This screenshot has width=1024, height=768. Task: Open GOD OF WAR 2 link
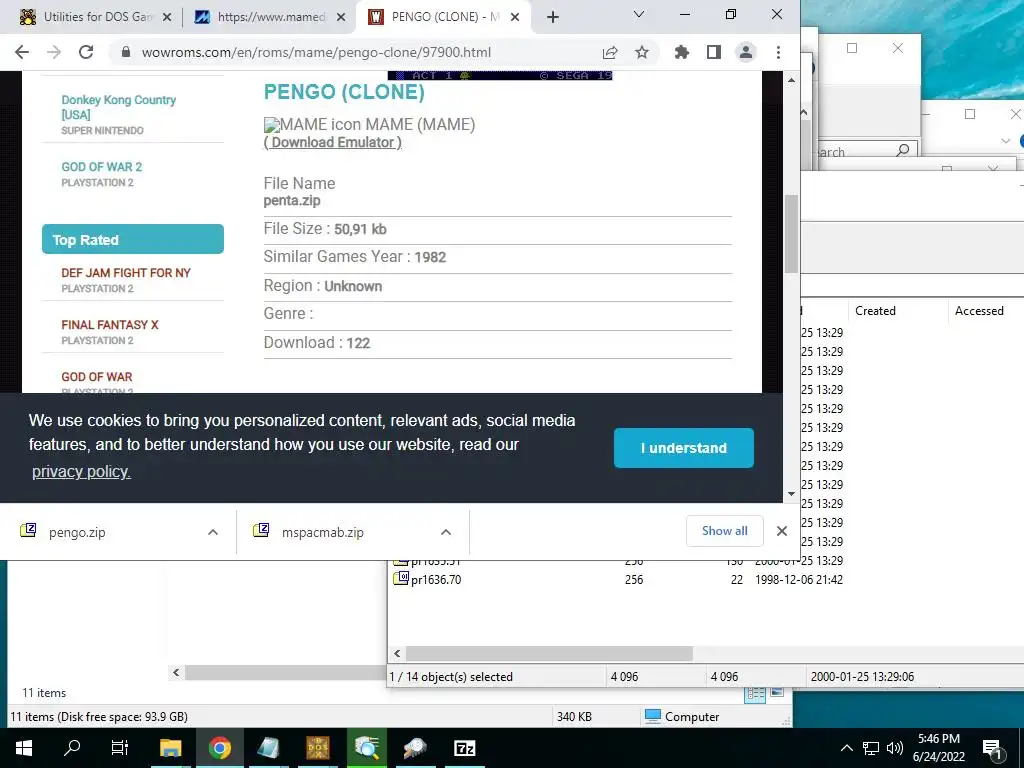[101, 167]
